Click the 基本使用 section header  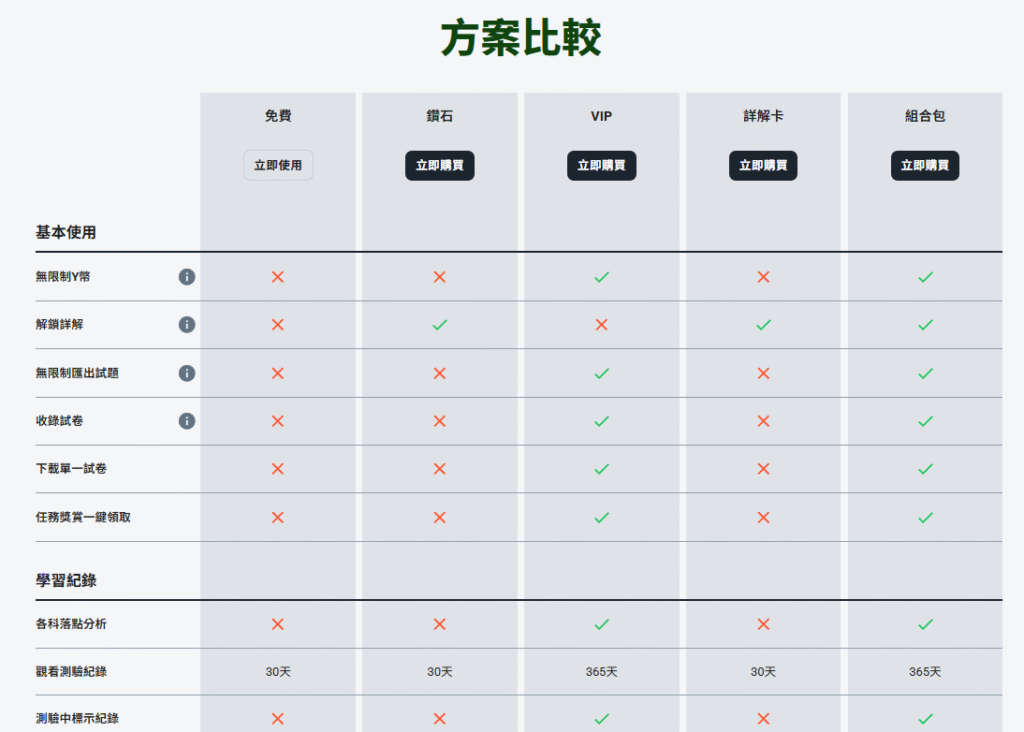coord(66,233)
